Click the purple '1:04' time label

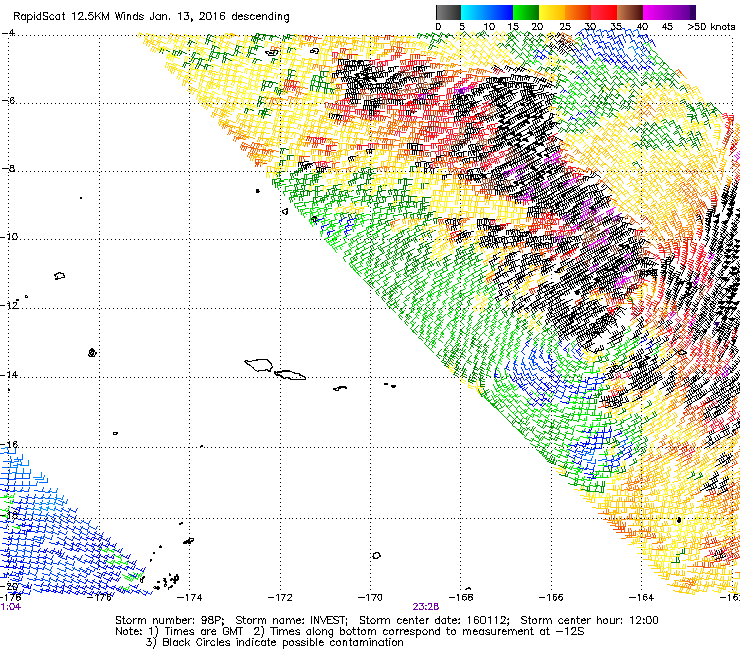pyautogui.click(x=10, y=607)
